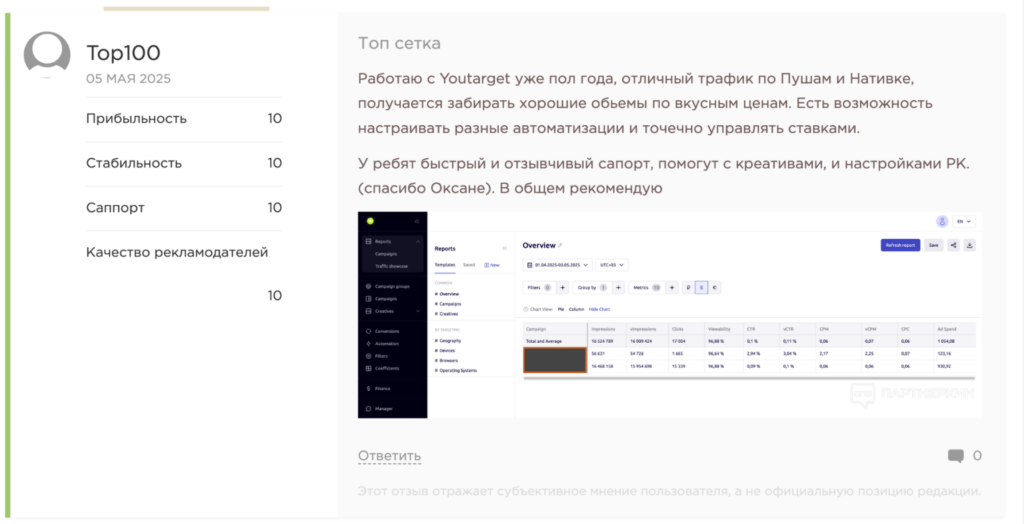Image resolution: width=1024 pixels, height=524 pixels.
Task: Choose Column chart view
Action: point(576,309)
